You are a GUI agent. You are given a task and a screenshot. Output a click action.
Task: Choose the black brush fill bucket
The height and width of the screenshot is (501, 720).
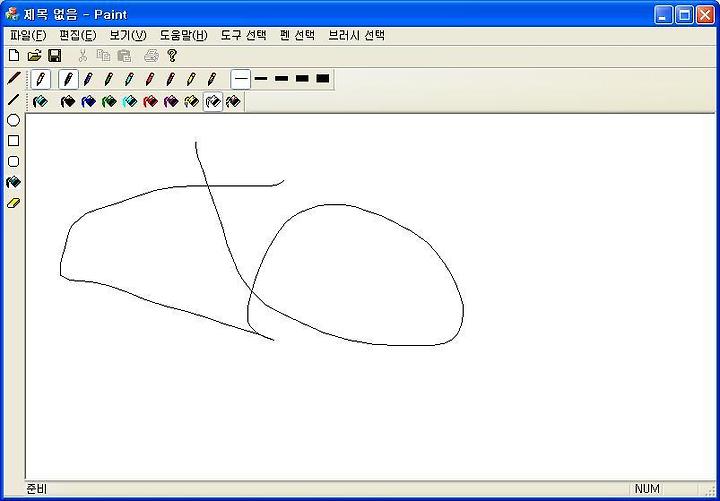68,101
